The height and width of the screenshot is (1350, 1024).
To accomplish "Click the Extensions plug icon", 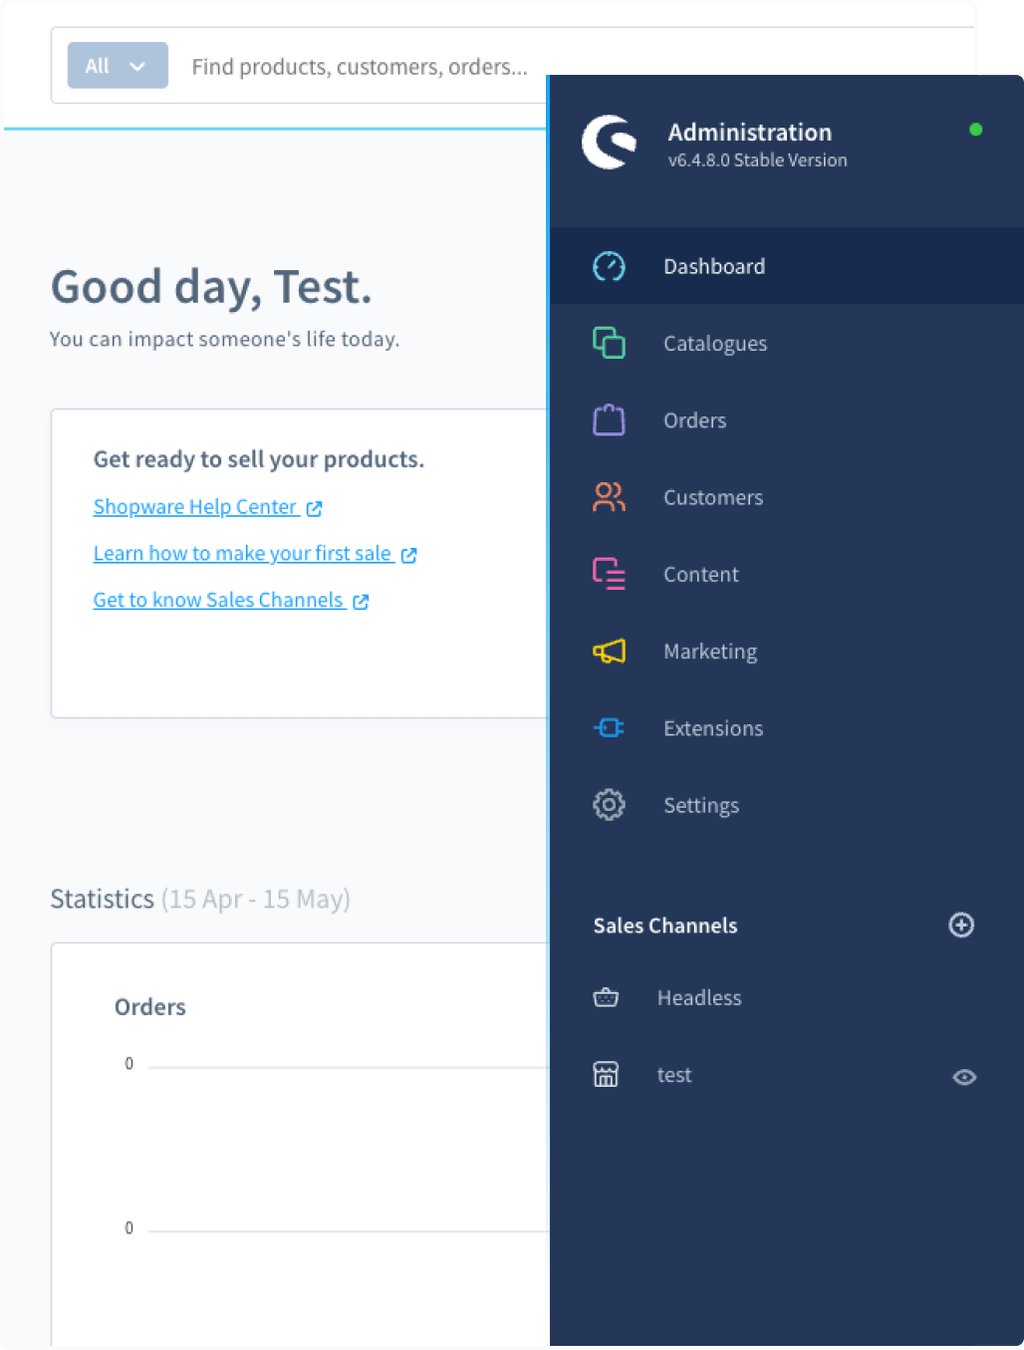I will pyautogui.click(x=609, y=728).
